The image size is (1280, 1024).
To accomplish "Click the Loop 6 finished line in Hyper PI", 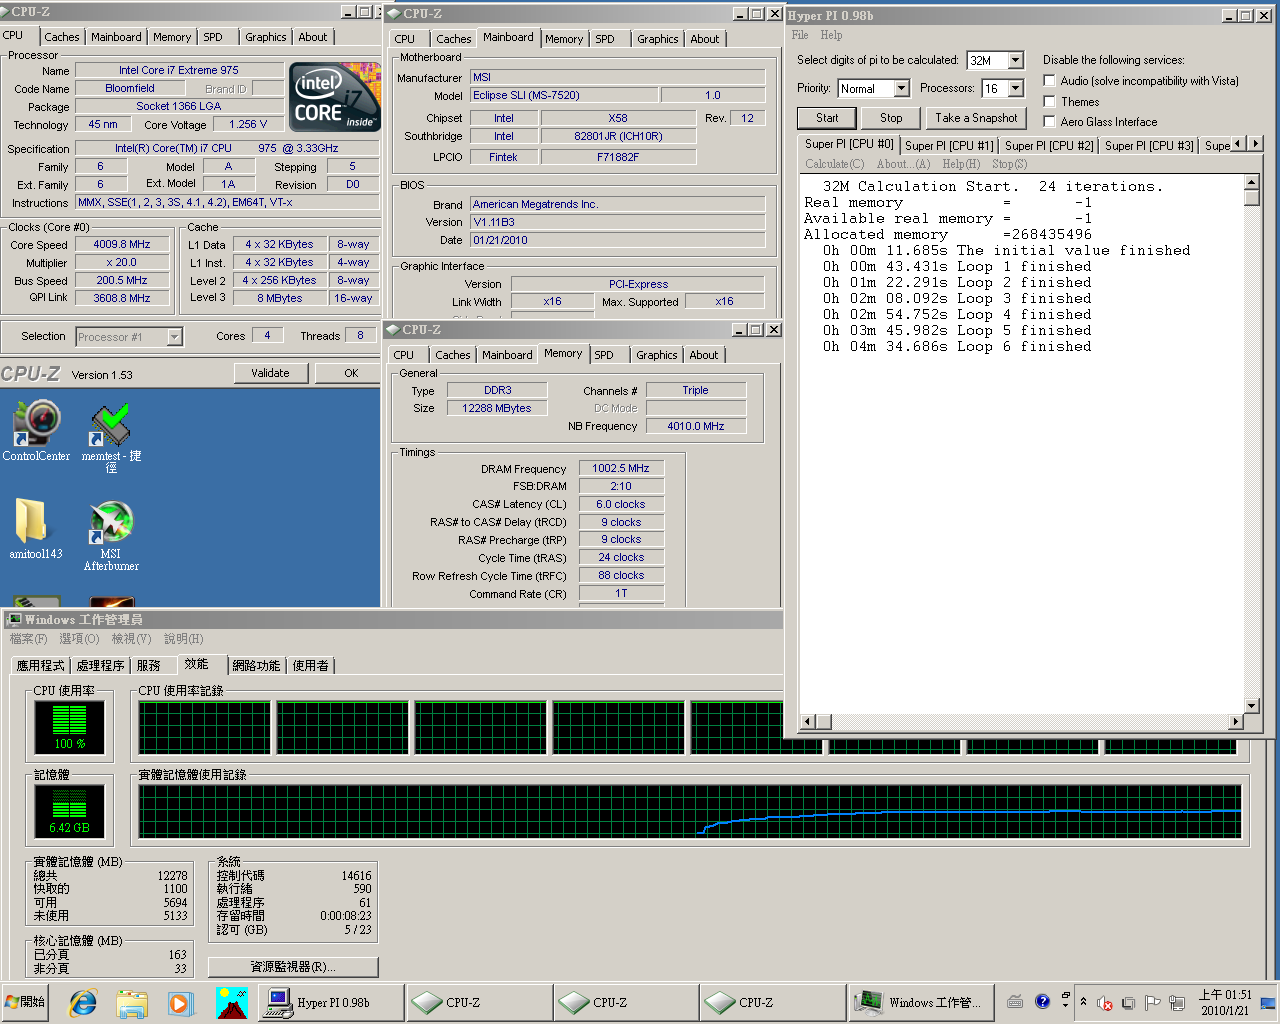I will point(957,346).
